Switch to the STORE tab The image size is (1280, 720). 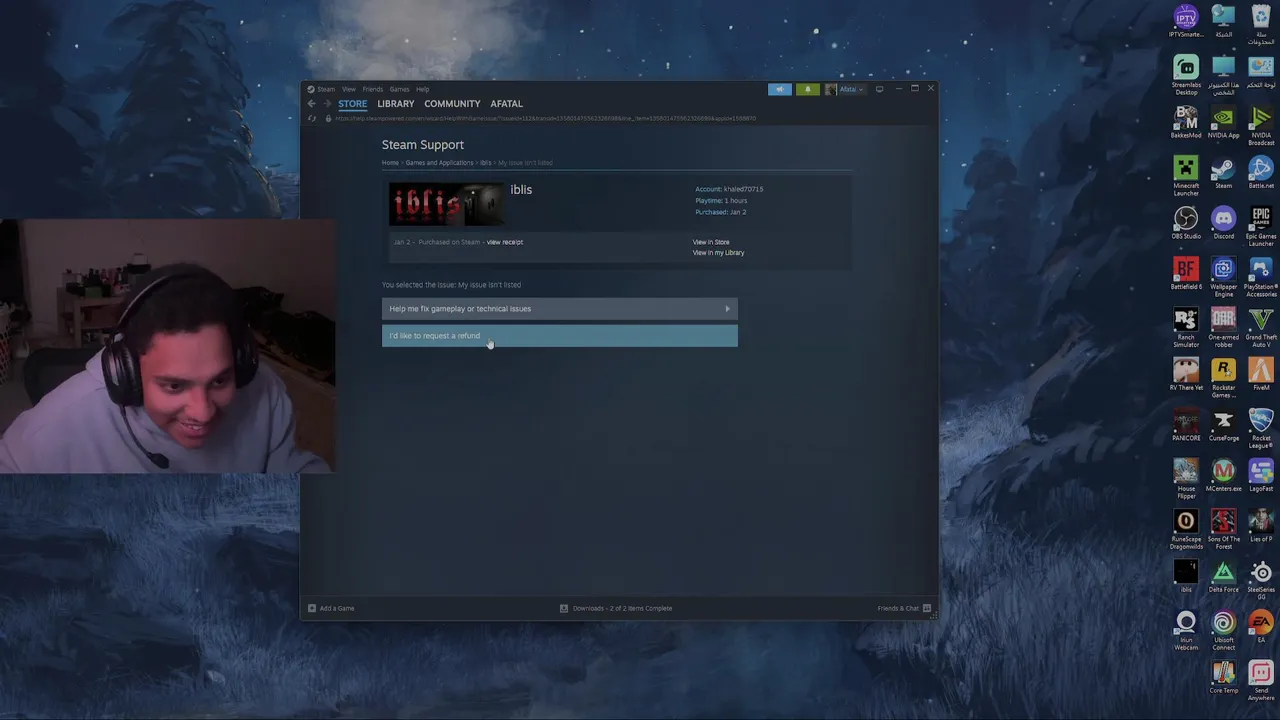click(352, 104)
